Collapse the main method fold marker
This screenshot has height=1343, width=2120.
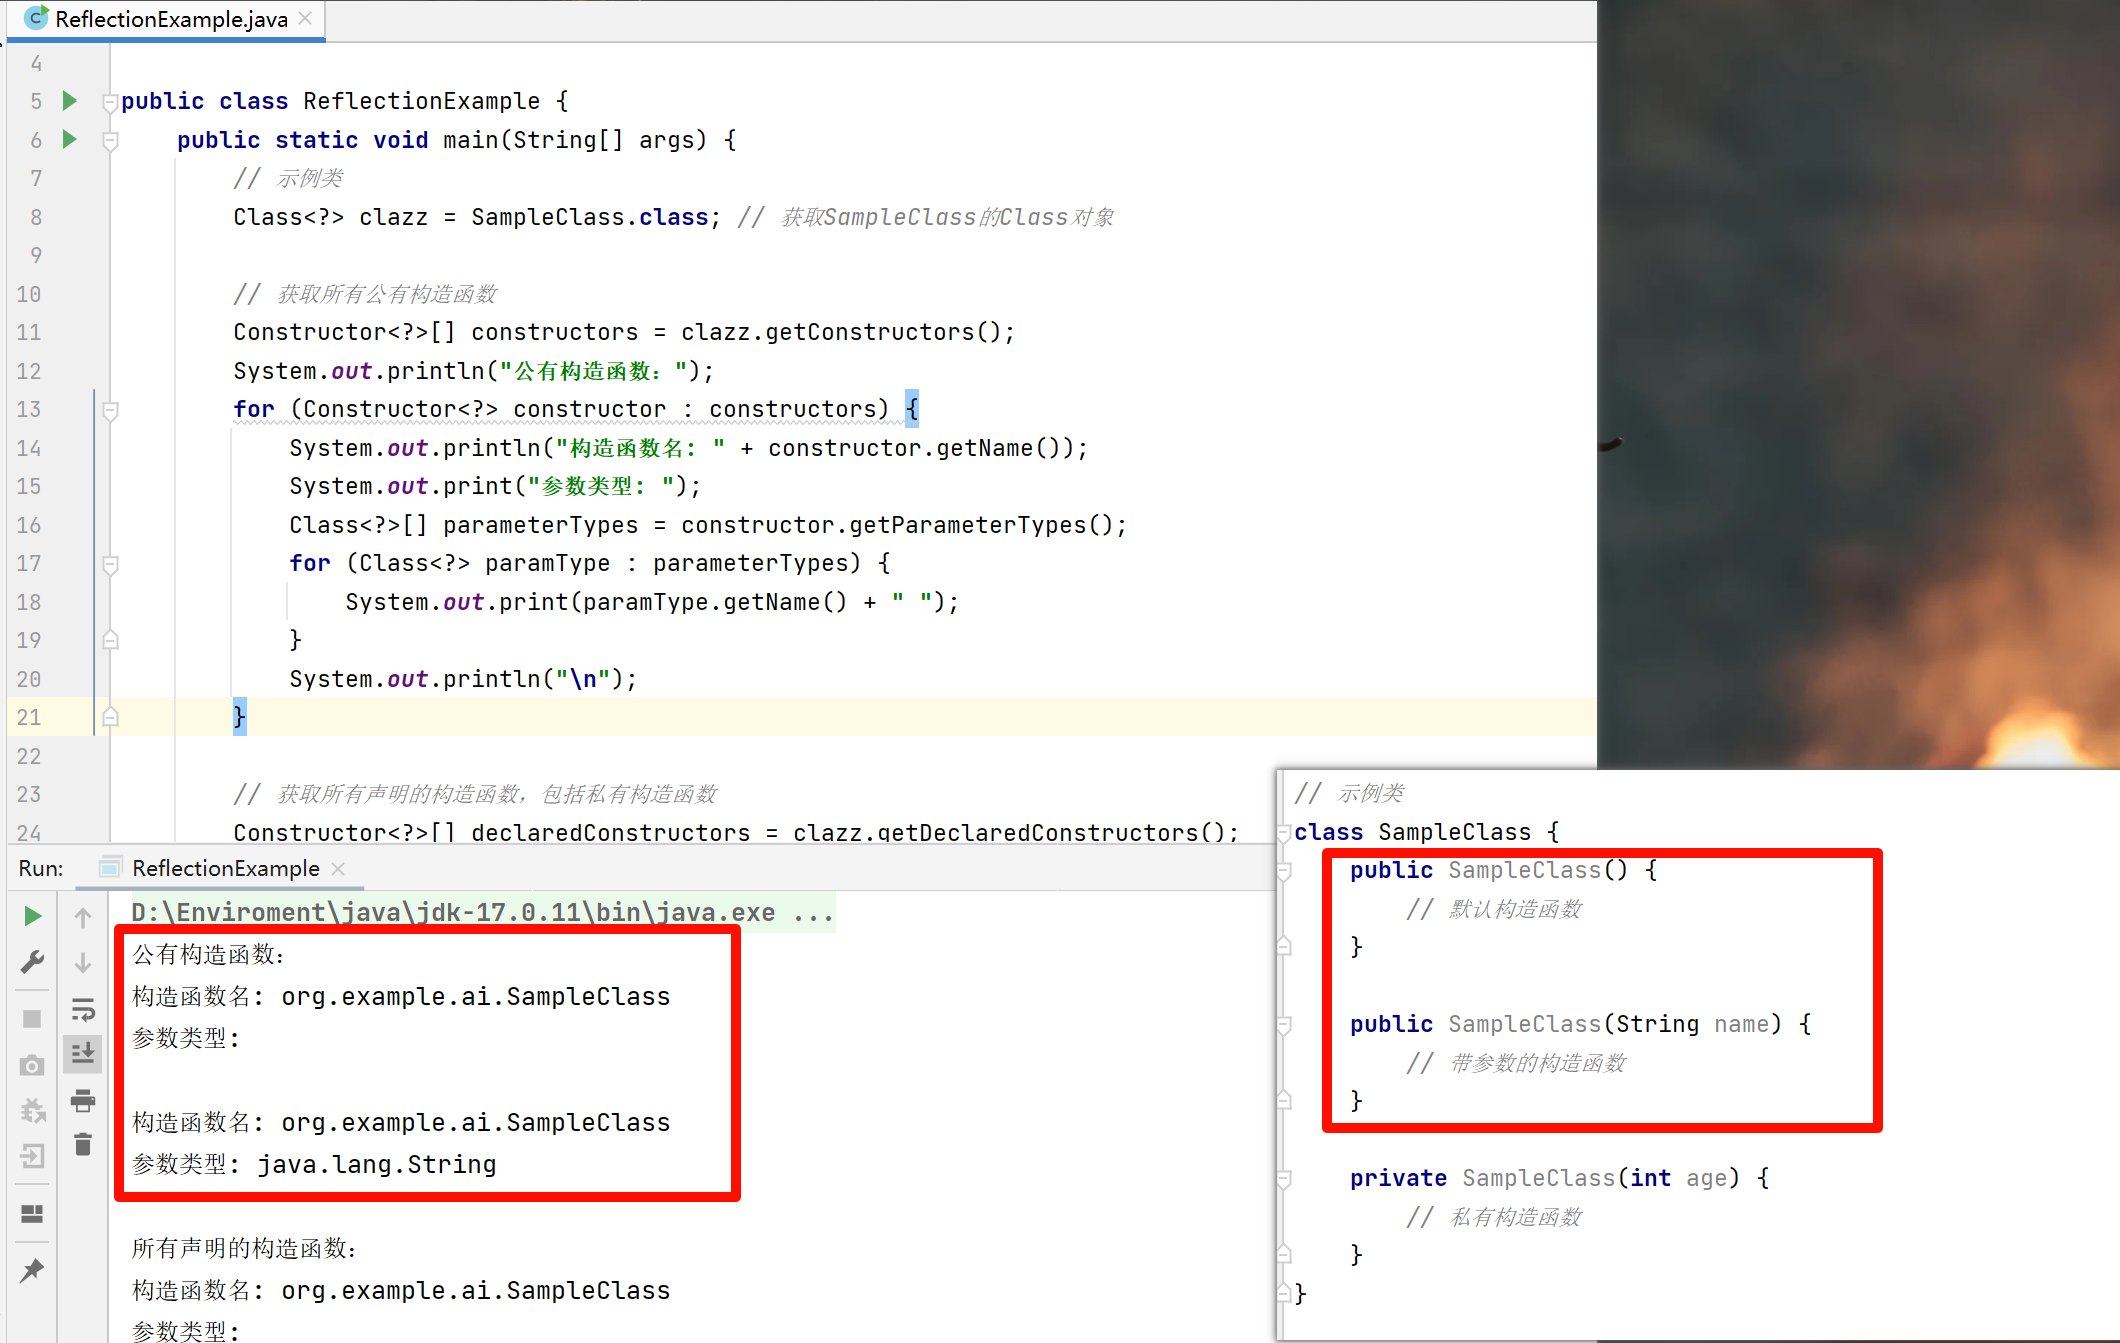point(110,140)
